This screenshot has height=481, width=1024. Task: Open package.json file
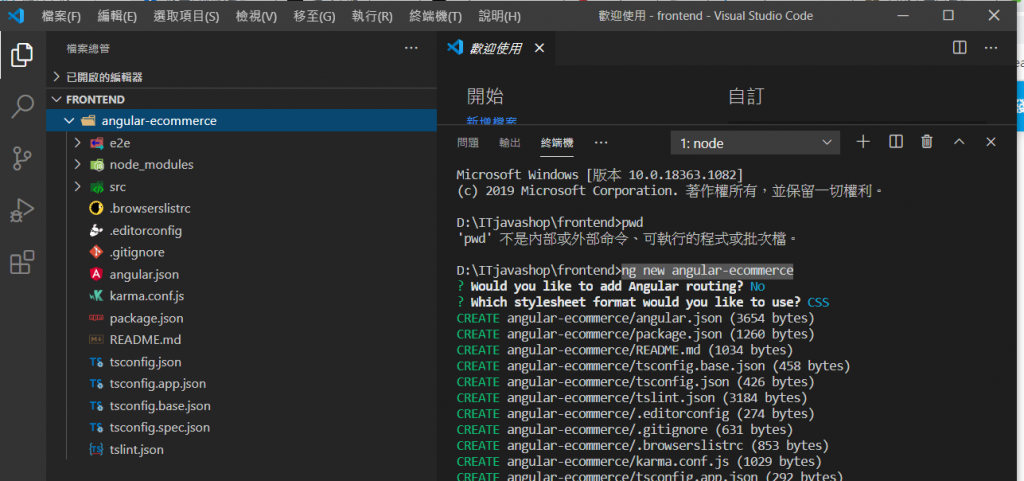point(146,318)
